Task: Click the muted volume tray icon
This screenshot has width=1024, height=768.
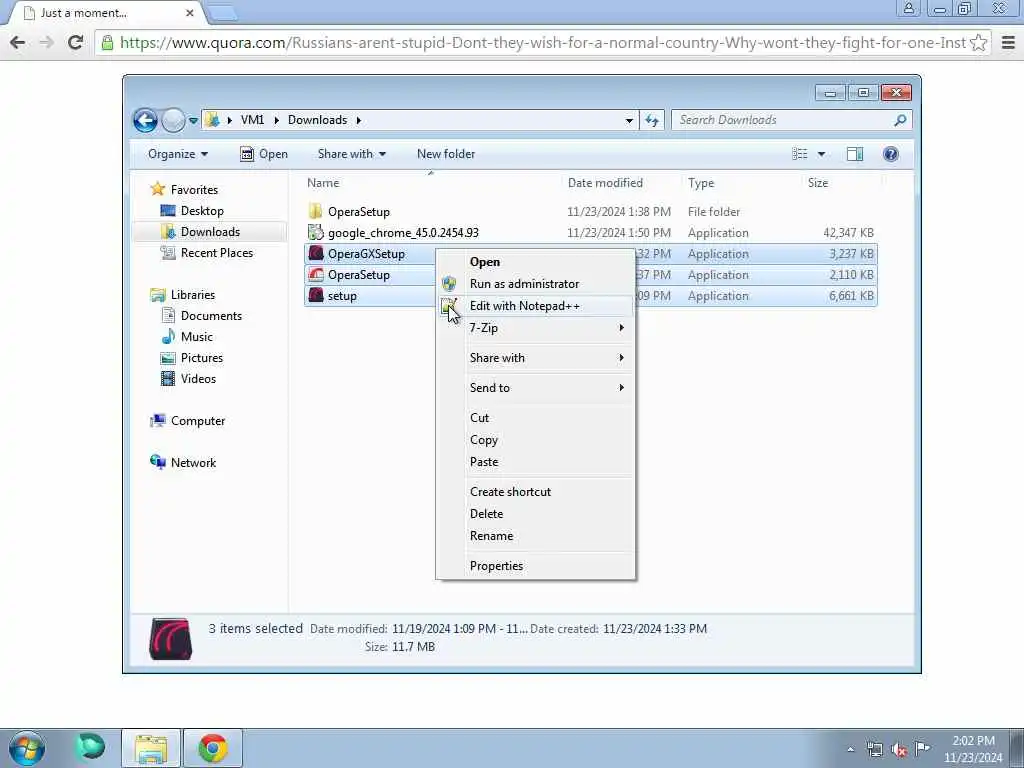Action: pyautogui.click(x=899, y=749)
